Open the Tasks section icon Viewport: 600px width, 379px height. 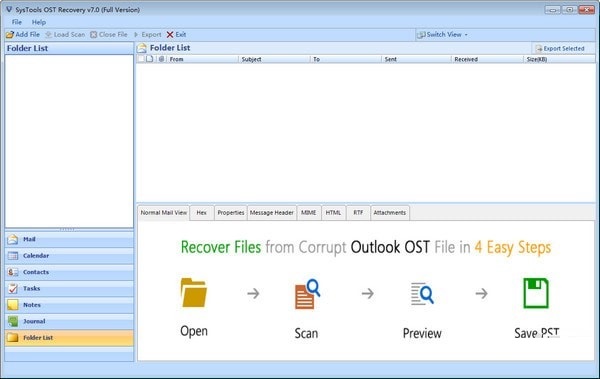point(13,289)
